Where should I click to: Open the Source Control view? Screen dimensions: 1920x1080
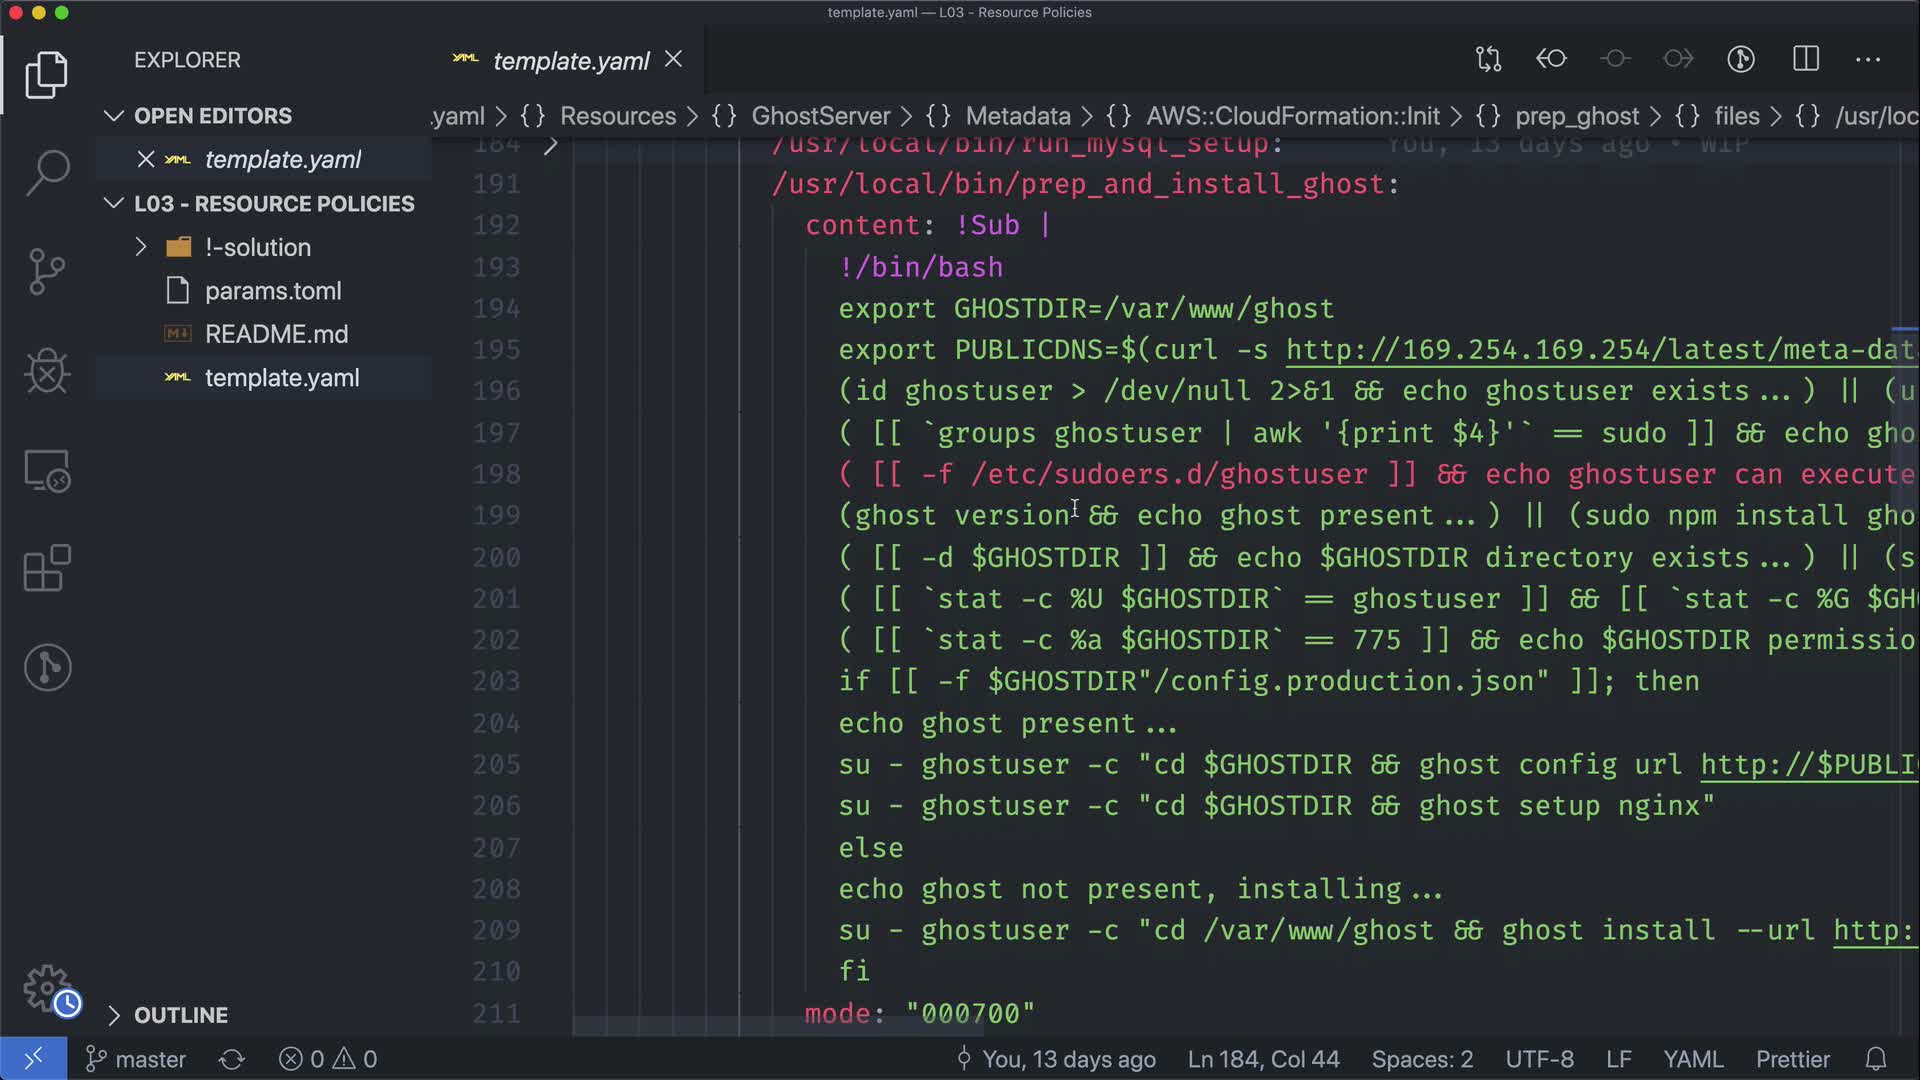tap(47, 271)
